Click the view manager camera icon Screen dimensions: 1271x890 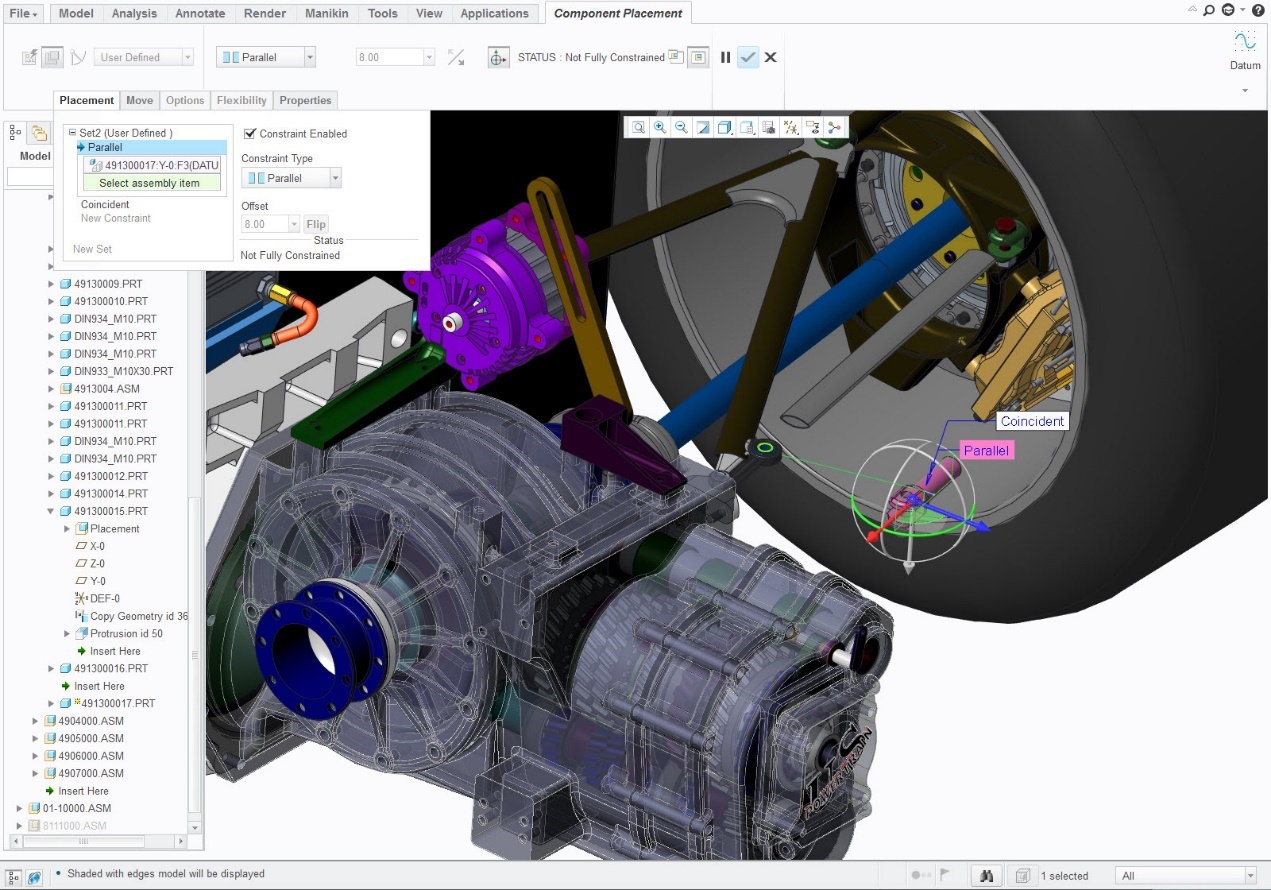pos(768,127)
